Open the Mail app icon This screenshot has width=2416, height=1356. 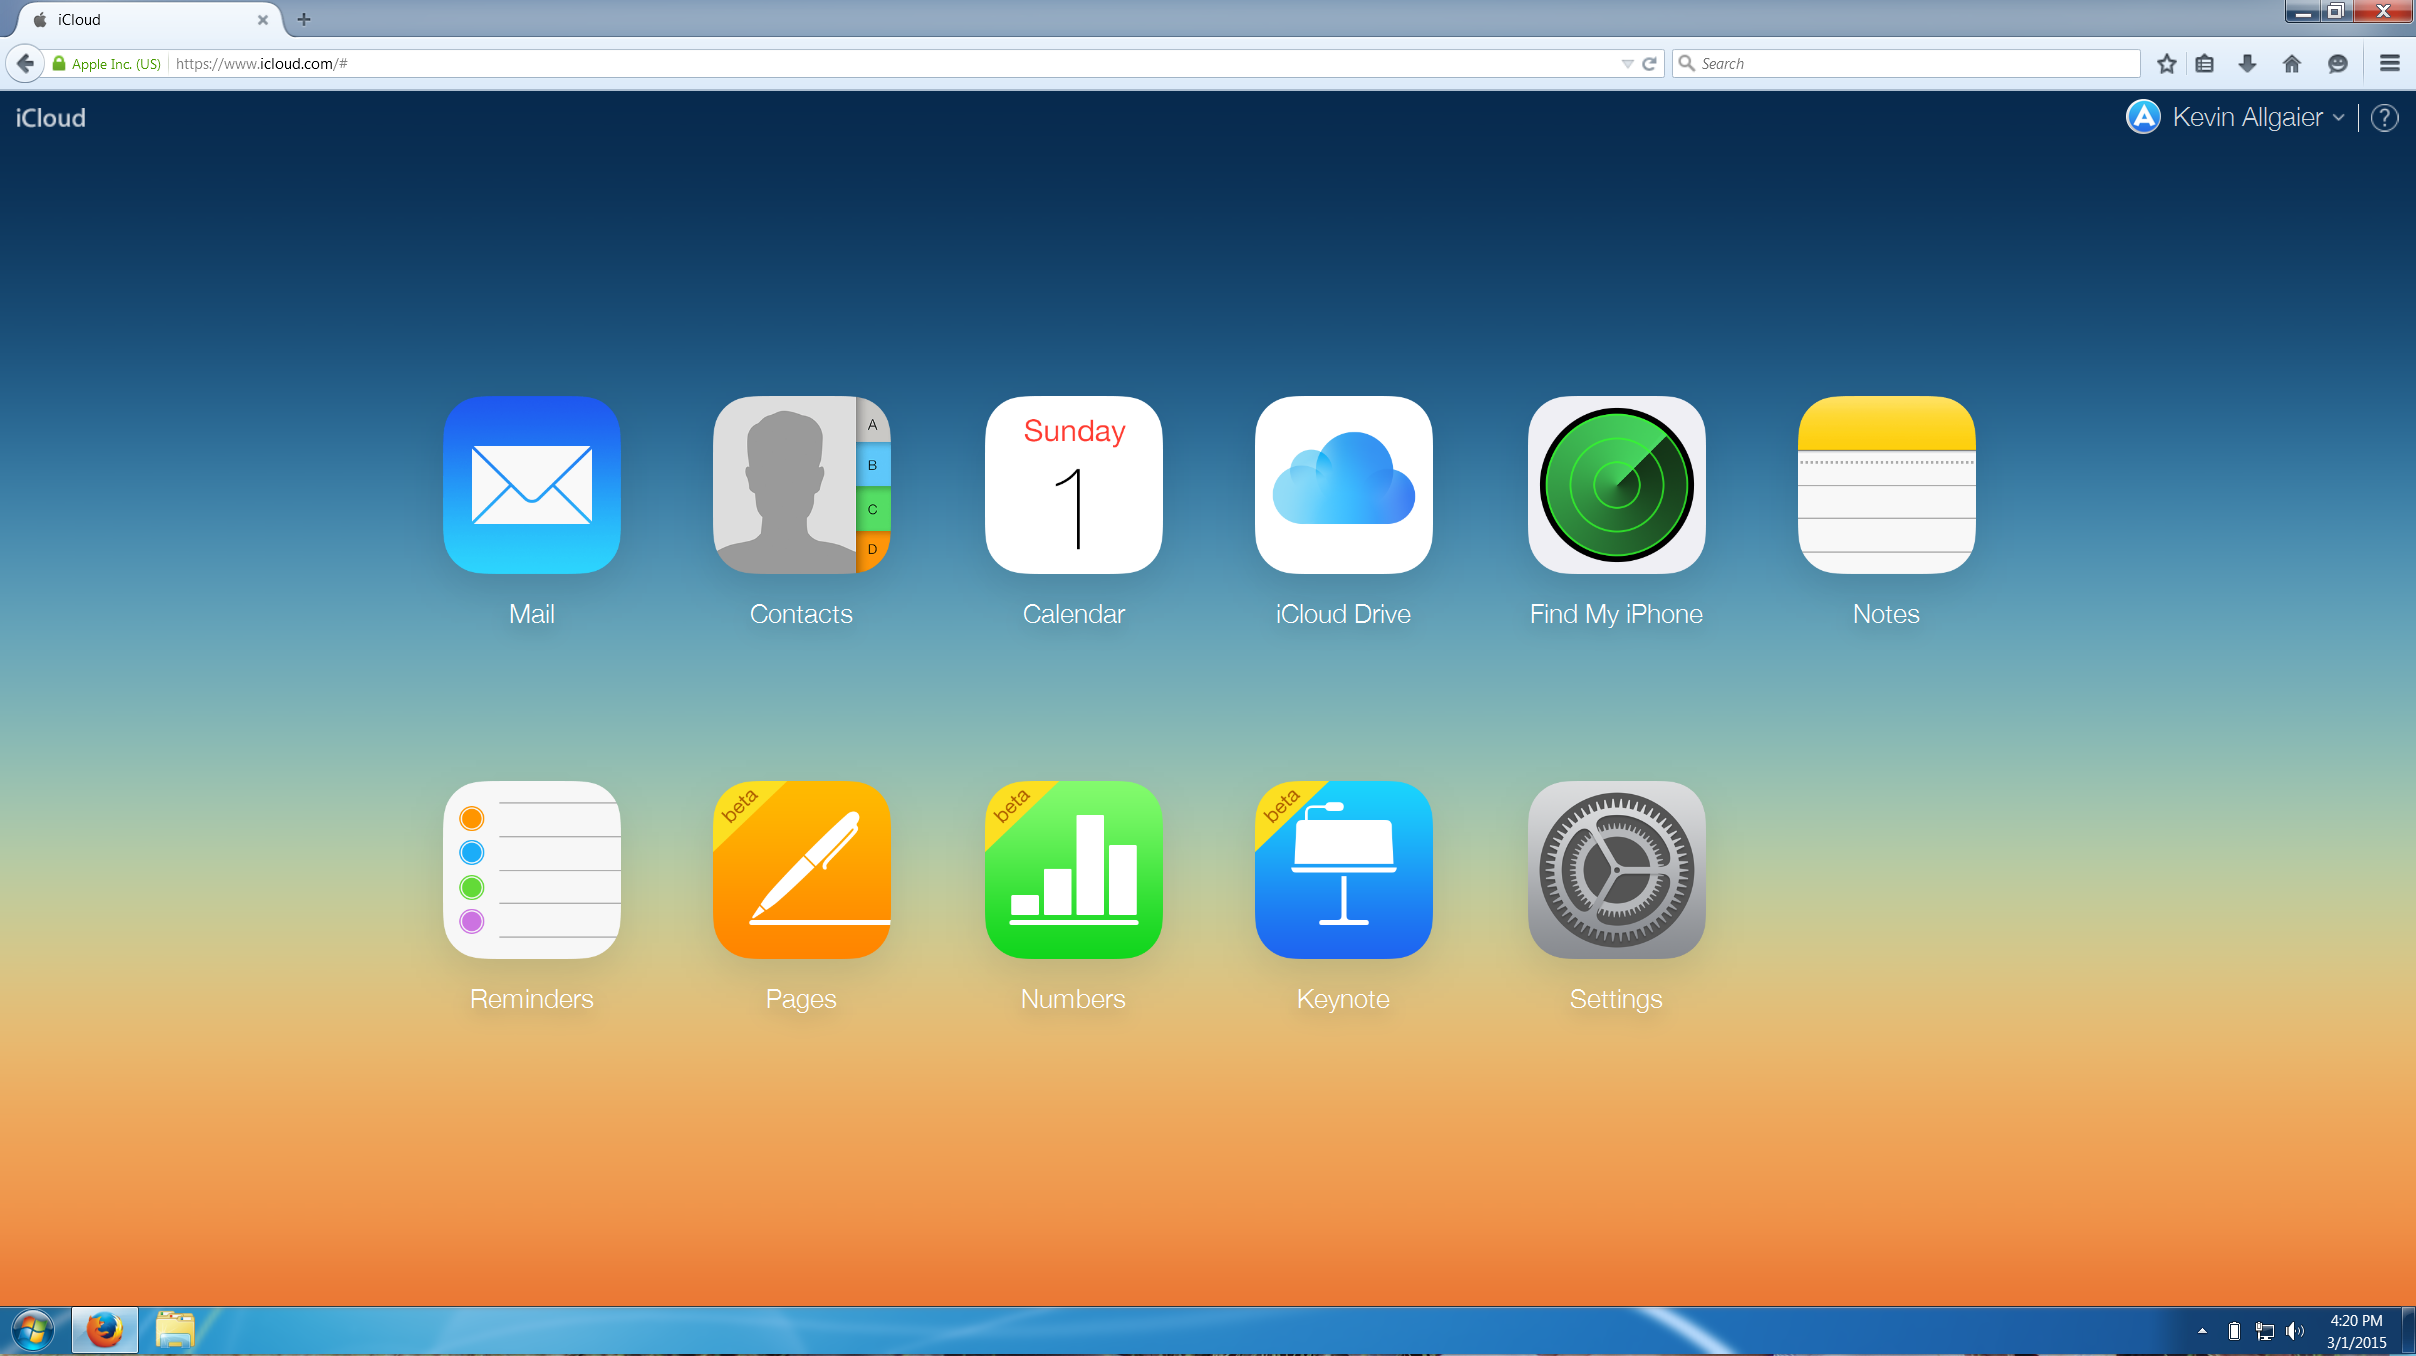(532, 485)
